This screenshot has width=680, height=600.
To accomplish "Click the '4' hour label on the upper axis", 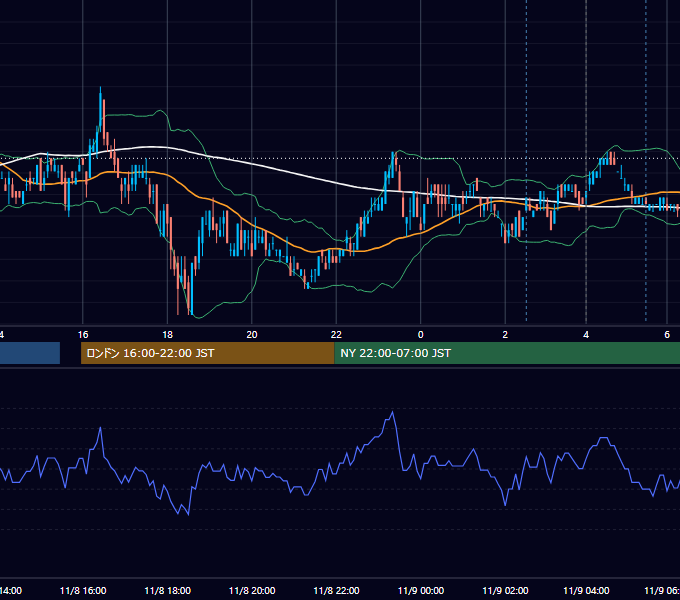I will [586, 335].
